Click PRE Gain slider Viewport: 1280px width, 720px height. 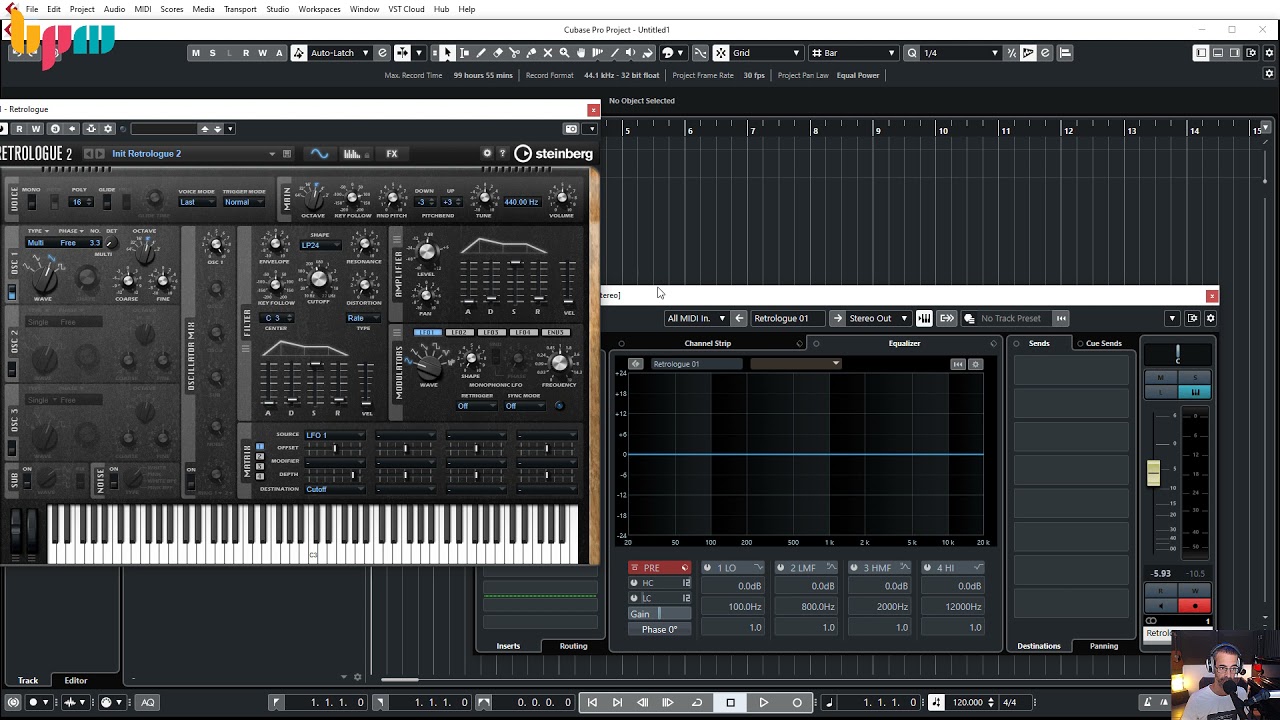660,614
